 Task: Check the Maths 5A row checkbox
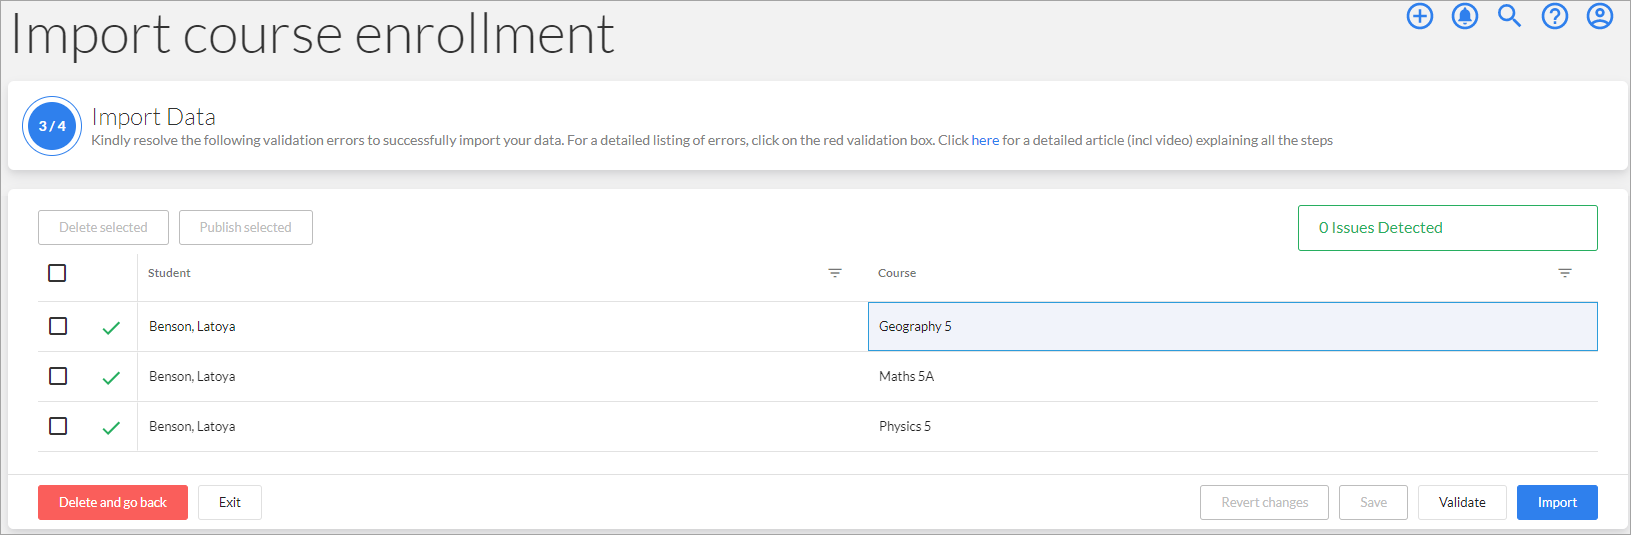[x=58, y=376]
